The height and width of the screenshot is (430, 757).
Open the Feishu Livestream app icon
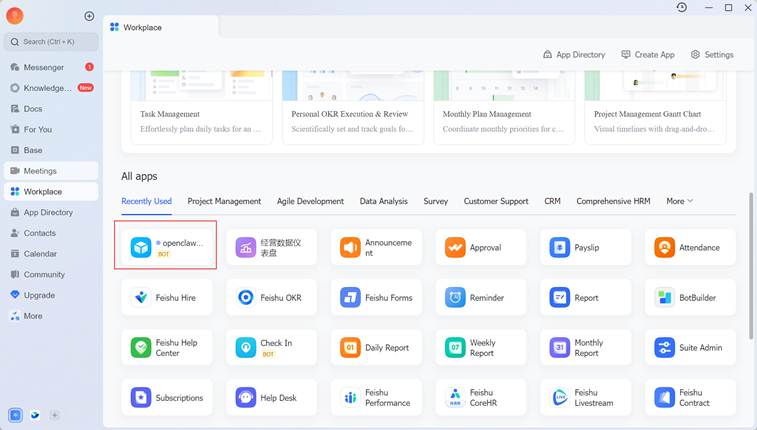pyautogui.click(x=560, y=398)
